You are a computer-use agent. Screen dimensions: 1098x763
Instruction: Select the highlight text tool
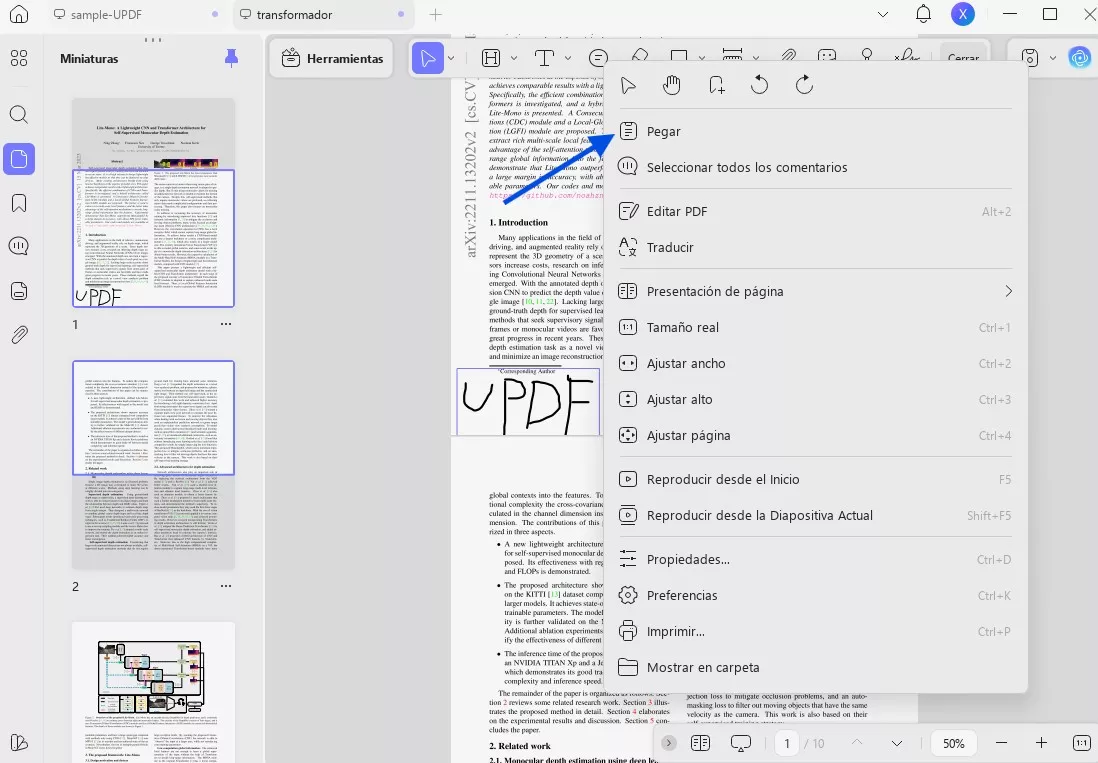(x=492, y=58)
